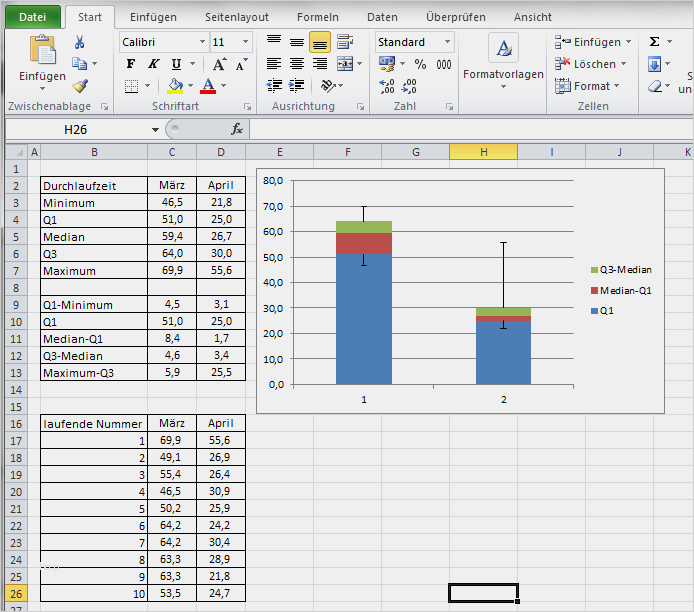Click the yellow fill color bucket
This screenshot has height=612, width=694.
coord(175,85)
